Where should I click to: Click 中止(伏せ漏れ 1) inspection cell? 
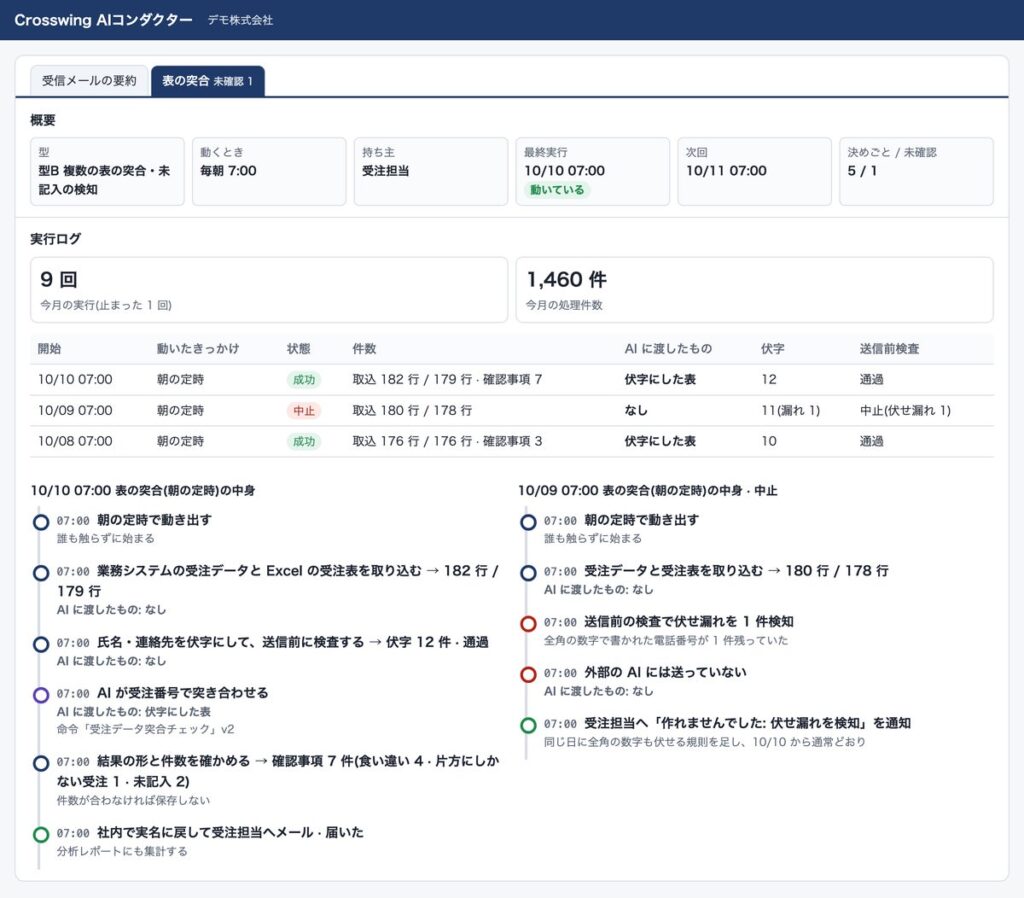[x=905, y=411]
